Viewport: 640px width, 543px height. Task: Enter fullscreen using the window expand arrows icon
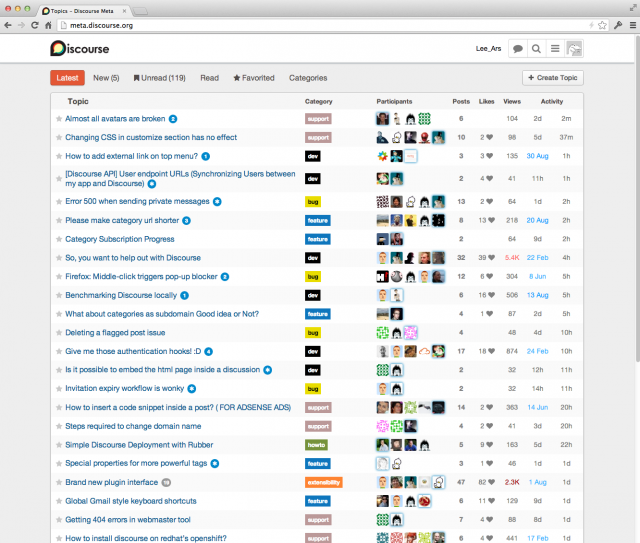point(633,7)
